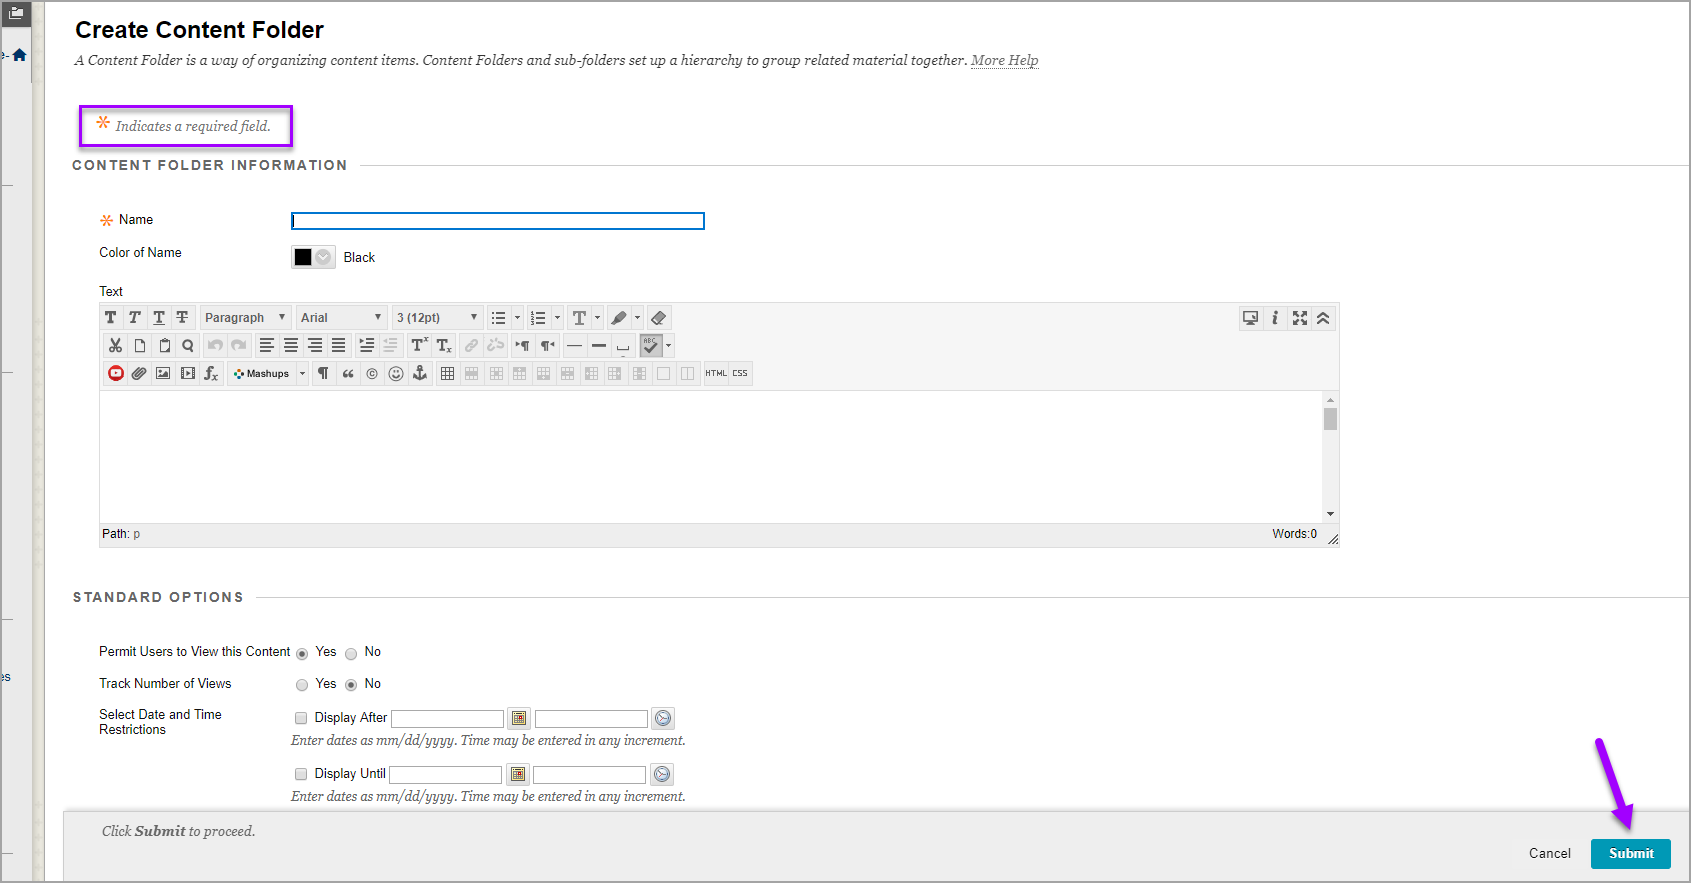
Task: Open the Color of Name black swatch
Action: (312, 257)
